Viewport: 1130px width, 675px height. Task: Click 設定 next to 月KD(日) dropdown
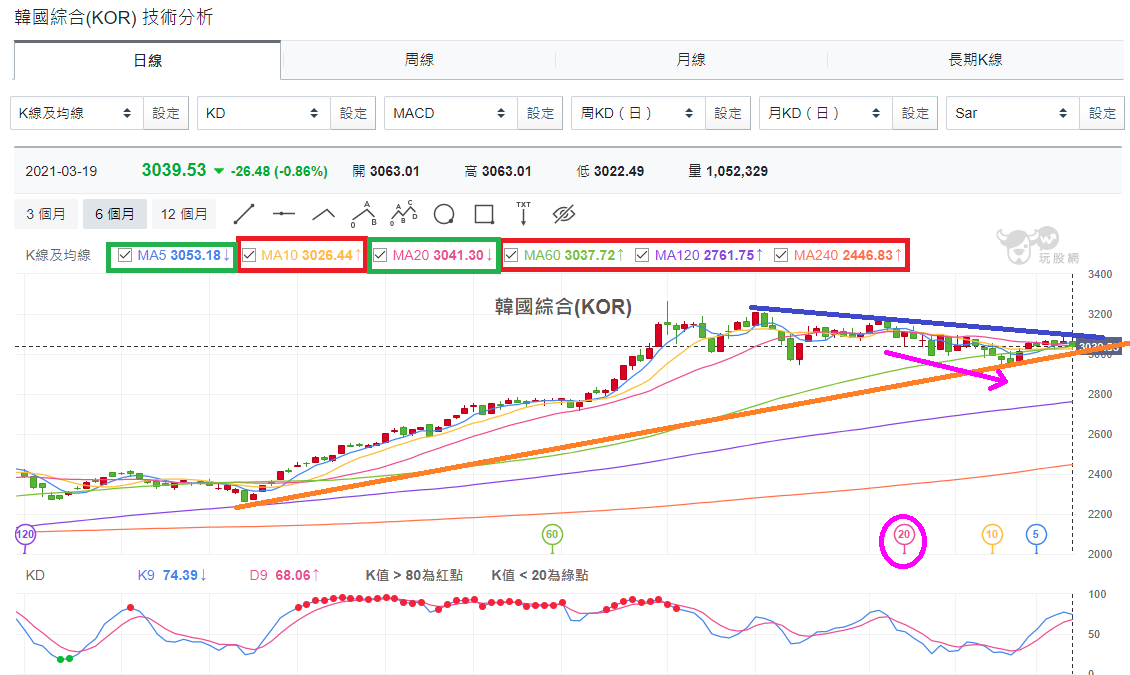coord(915,113)
